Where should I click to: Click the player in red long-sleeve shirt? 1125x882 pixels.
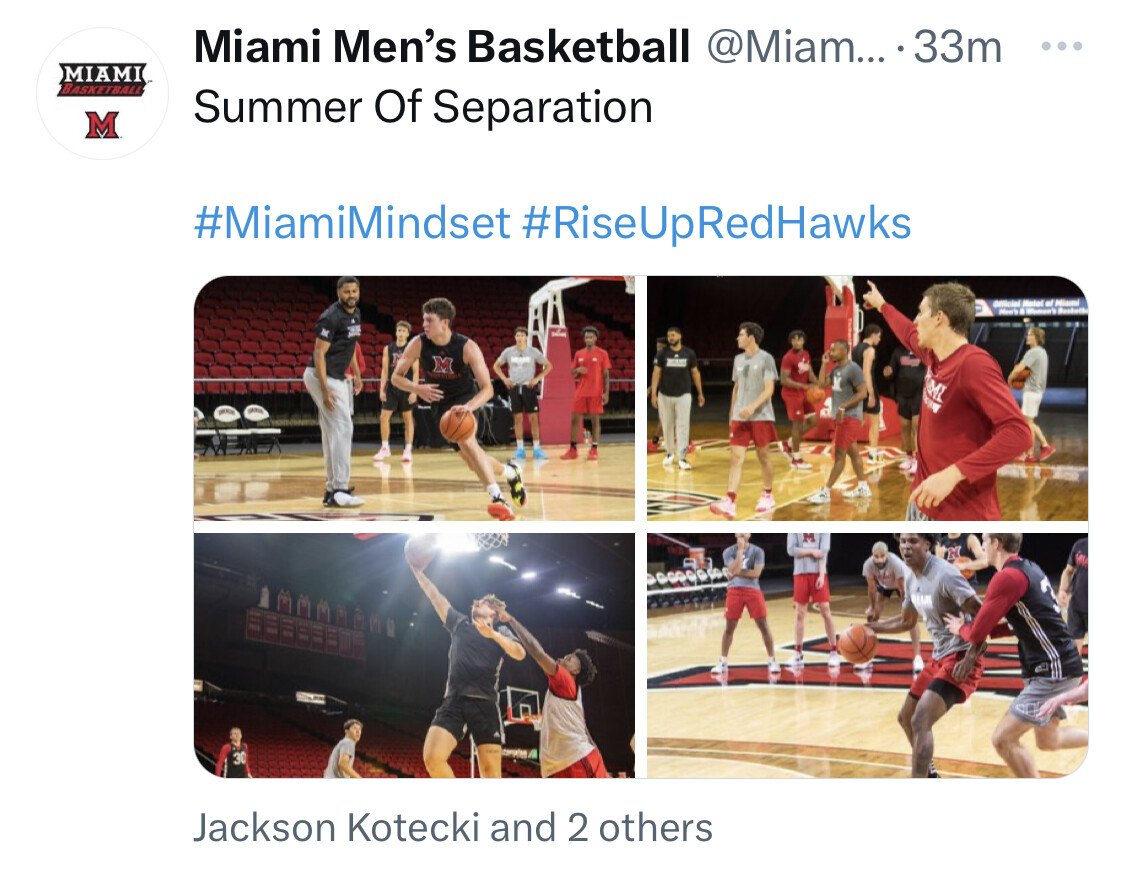tap(954, 402)
